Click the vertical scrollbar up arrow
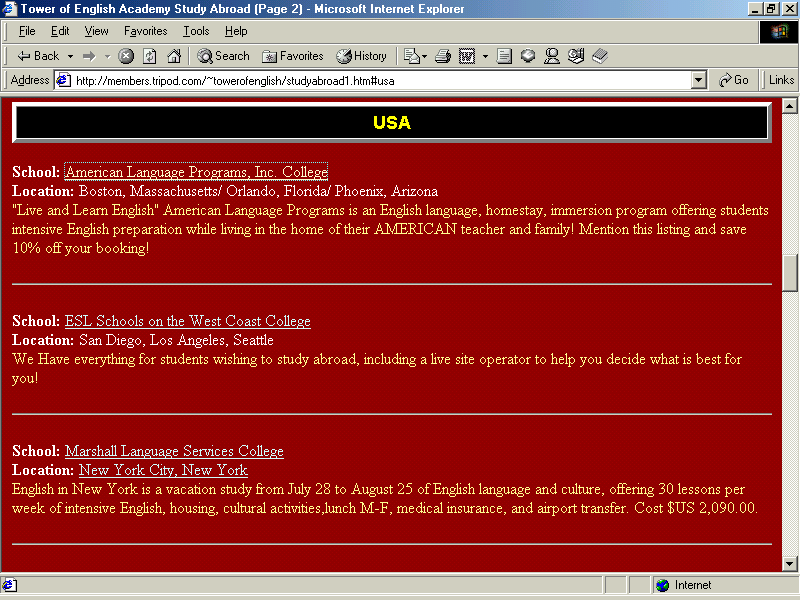The height and width of the screenshot is (600, 800). click(789, 106)
